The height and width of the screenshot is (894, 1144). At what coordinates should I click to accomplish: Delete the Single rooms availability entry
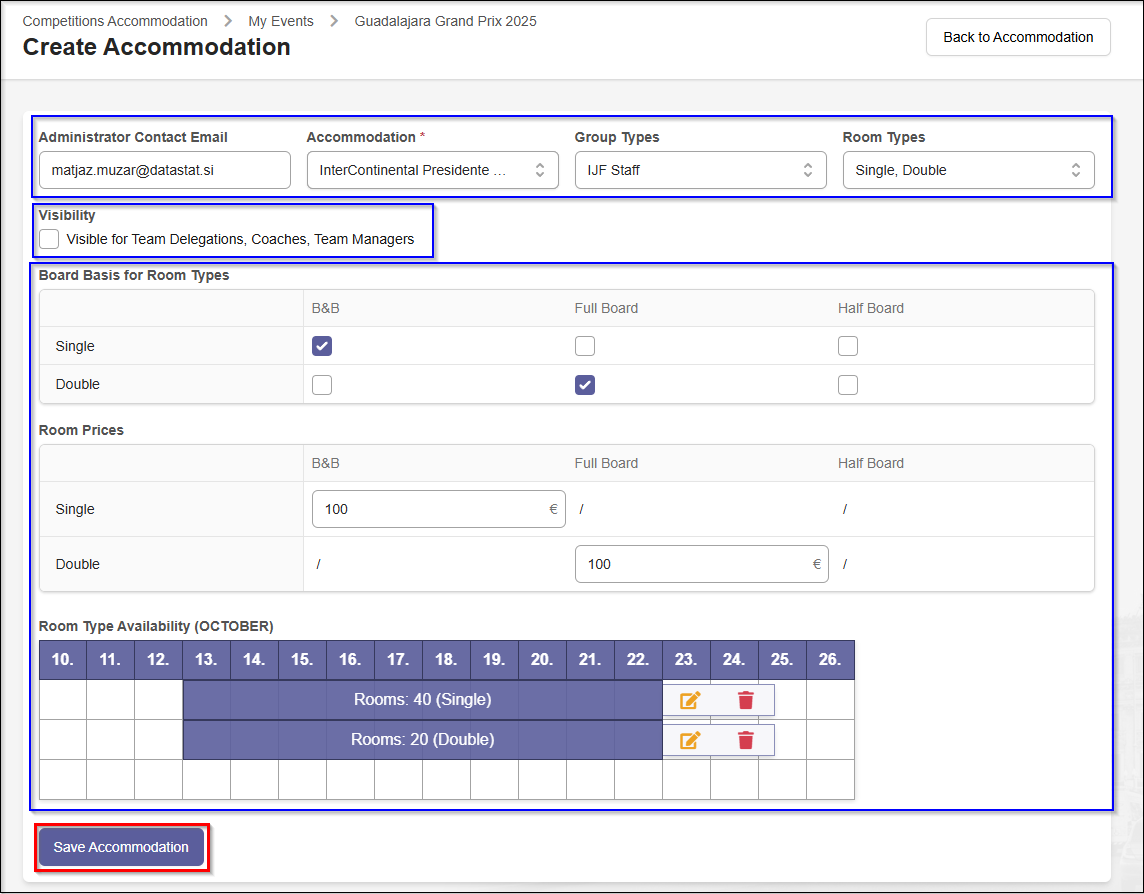(x=745, y=700)
